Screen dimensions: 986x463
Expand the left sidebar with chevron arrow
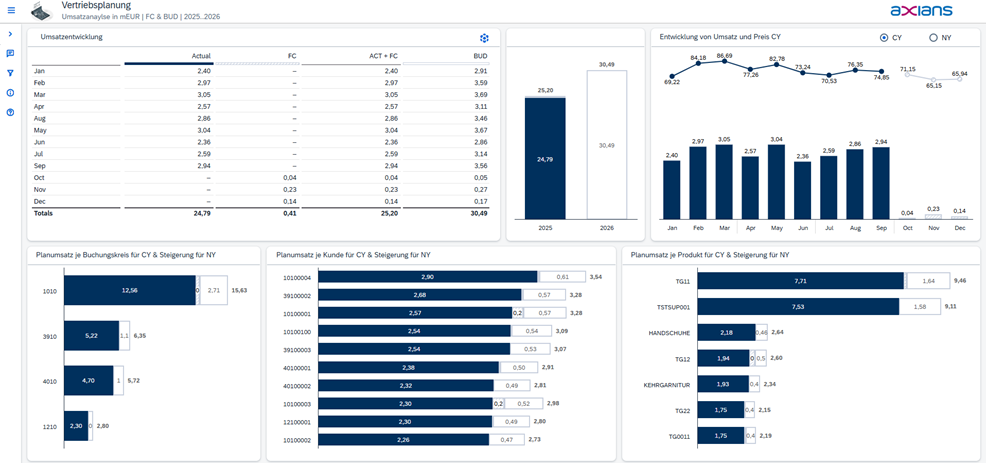(x=10, y=34)
